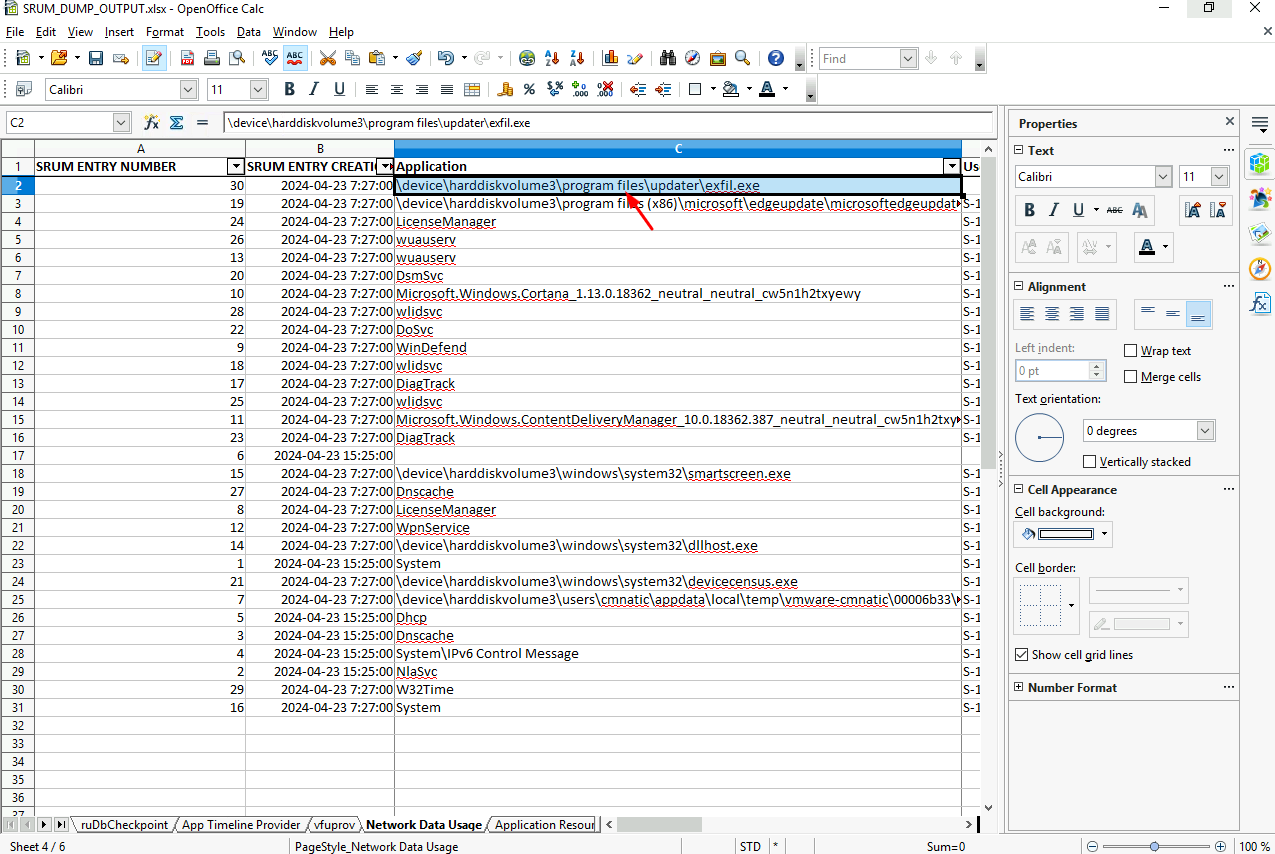The image size is (1275, 854).
Task: Switch to App Timeline Provider sheet tab
Action: click(241, 825)
